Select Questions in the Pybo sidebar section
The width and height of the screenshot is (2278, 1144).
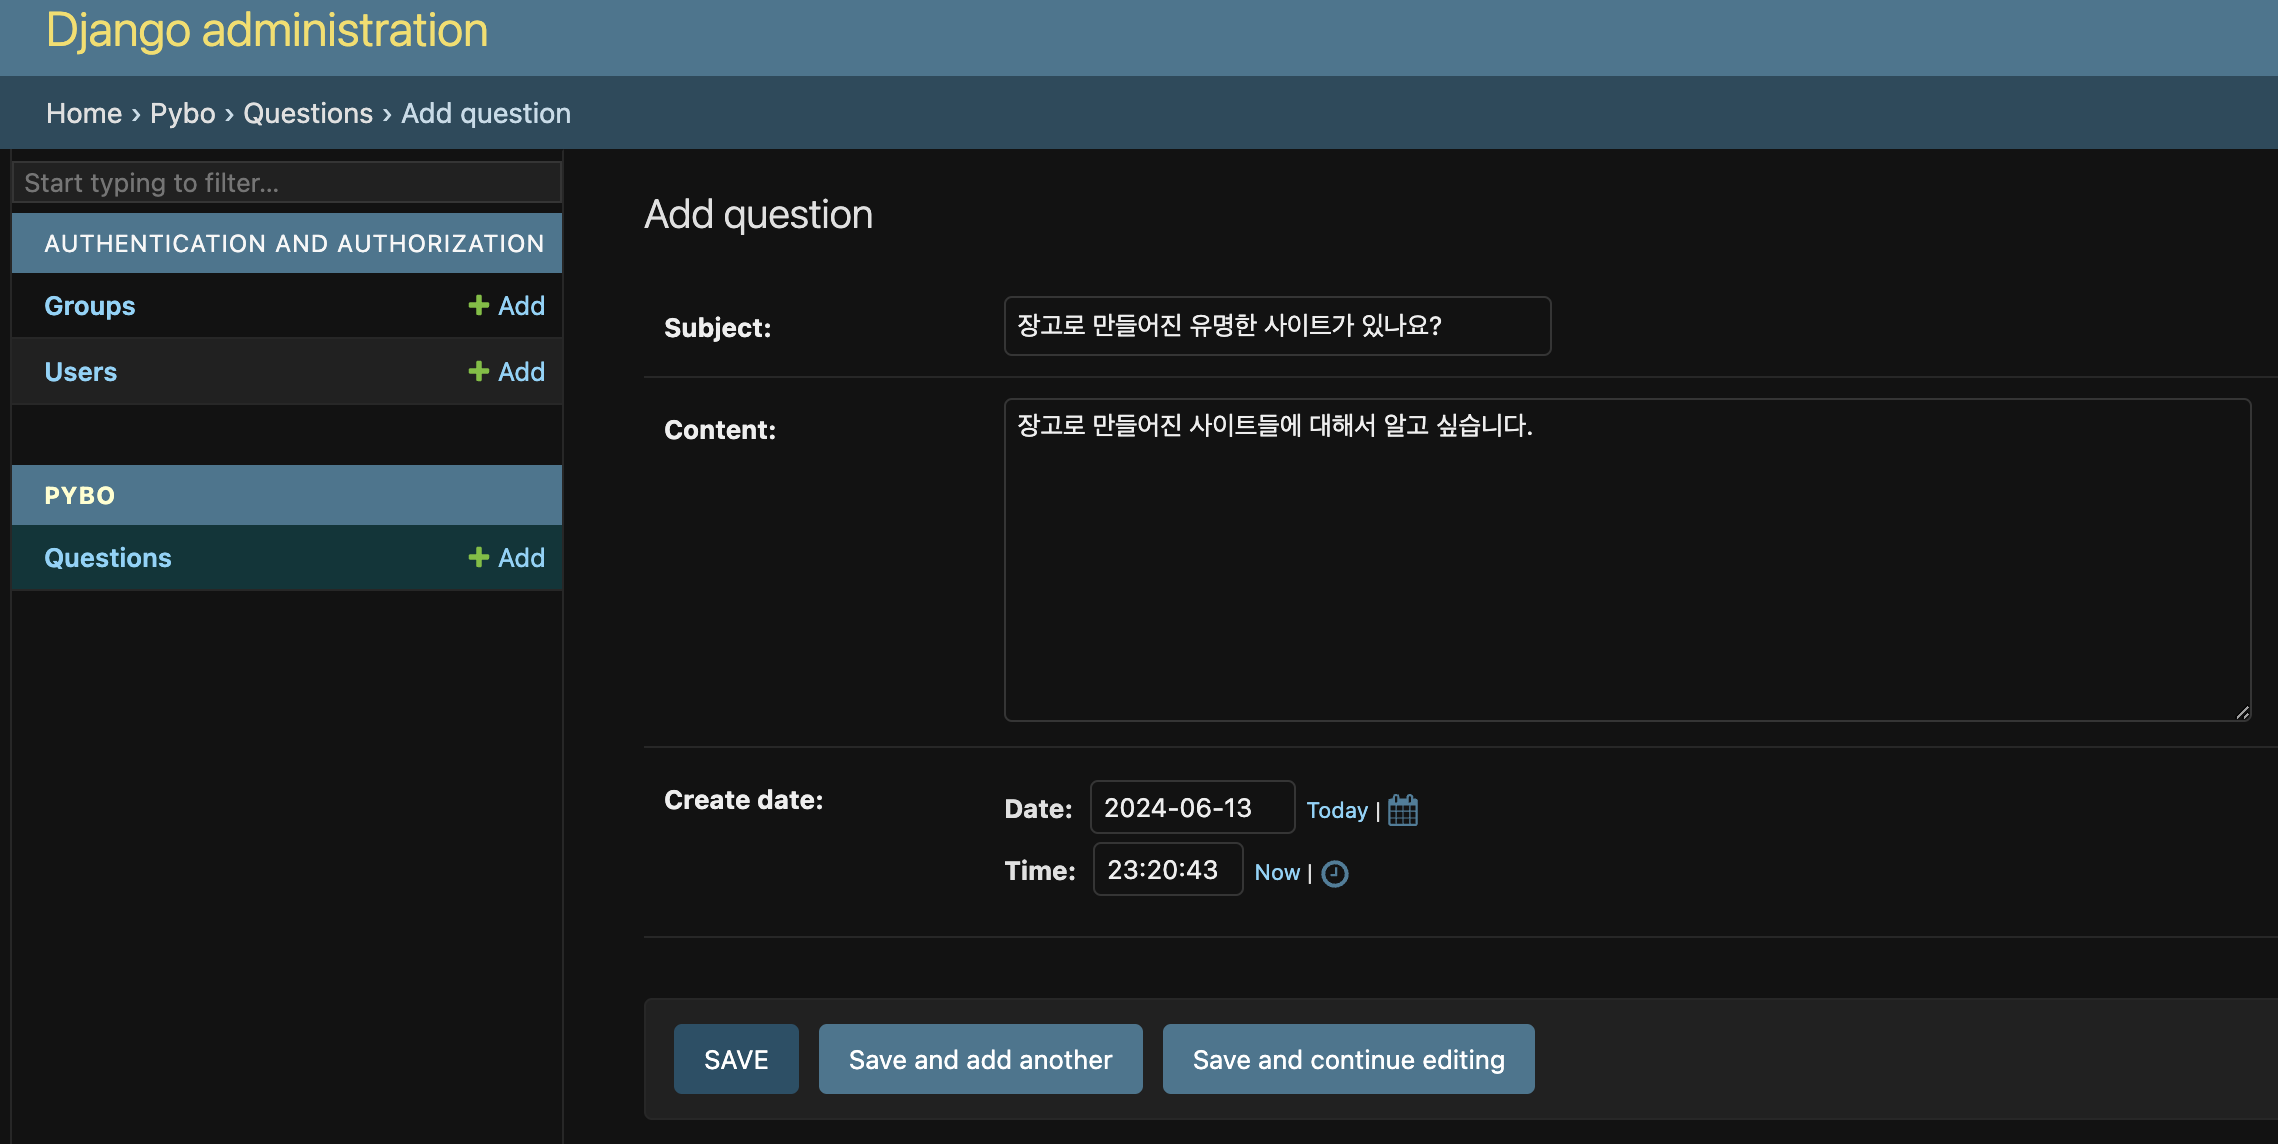click(x=108, y=558)
